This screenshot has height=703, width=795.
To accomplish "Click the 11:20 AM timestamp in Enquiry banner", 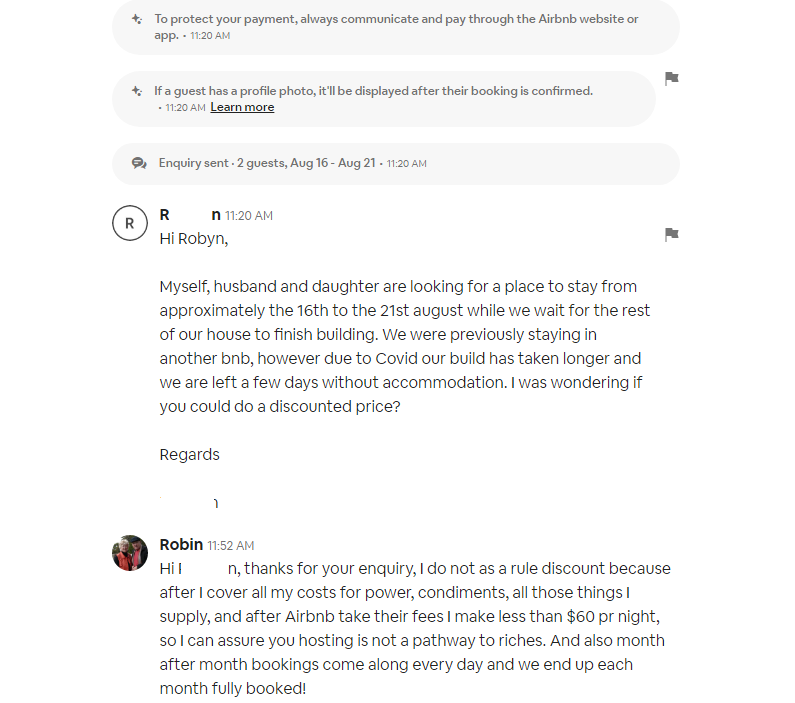I will [x=407, y=164].
